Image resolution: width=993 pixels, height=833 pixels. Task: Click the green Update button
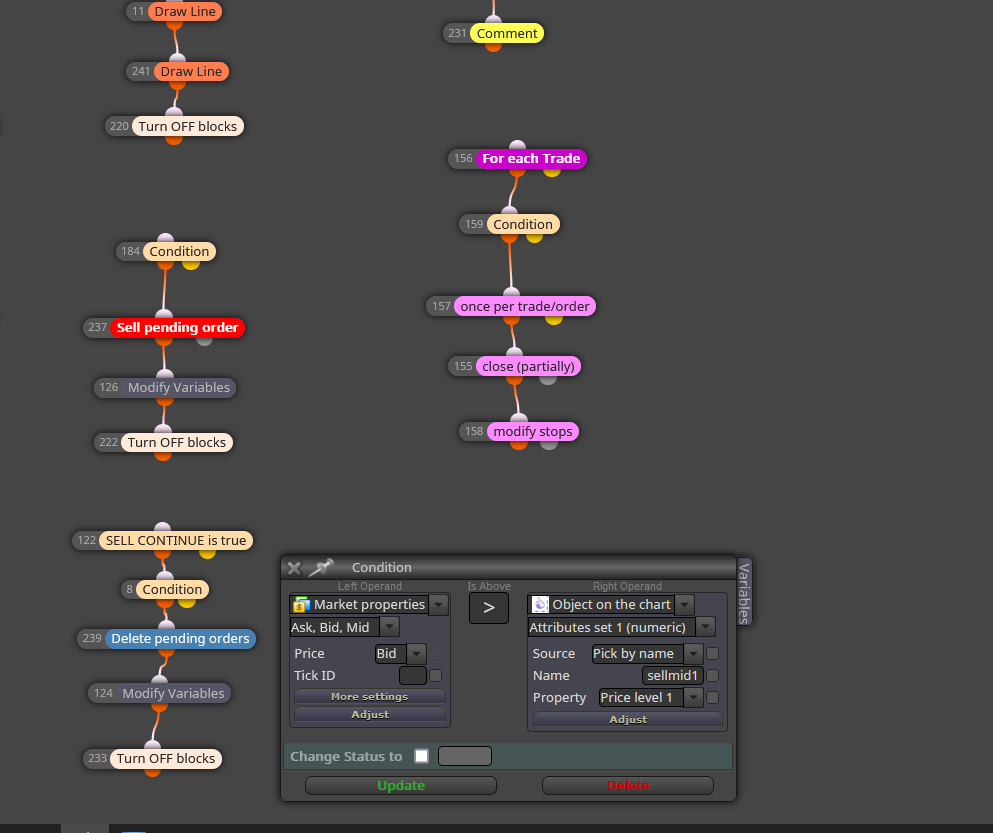coord(401,785)
